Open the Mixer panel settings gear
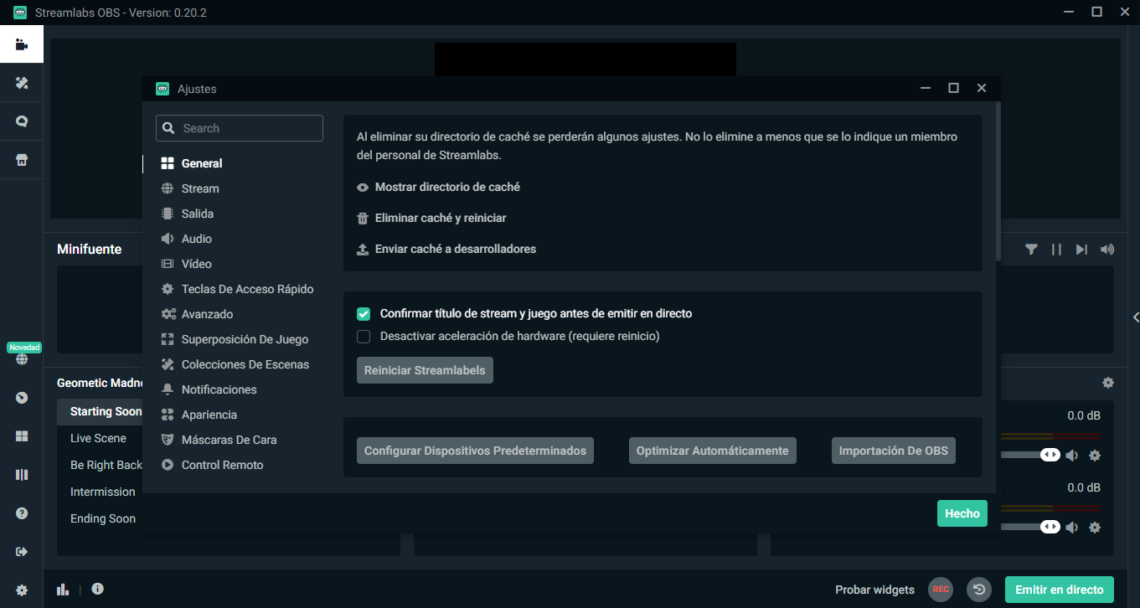Image resolution: width=1140 pixels, height=608 pixels. [1108, 382]
